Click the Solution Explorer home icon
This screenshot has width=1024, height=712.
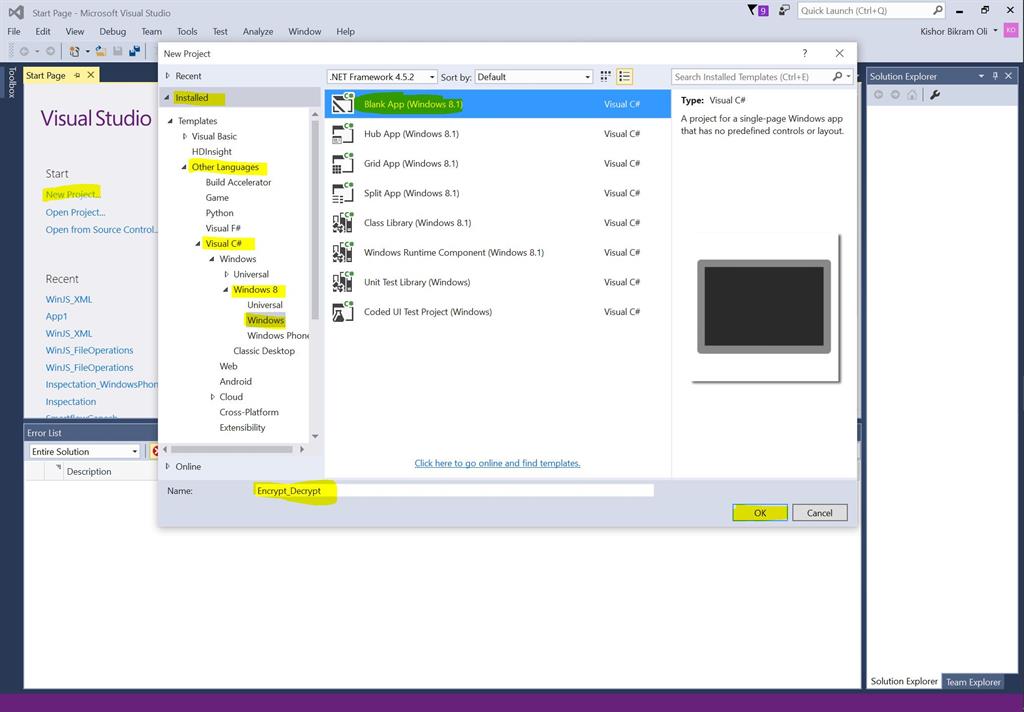912,95
